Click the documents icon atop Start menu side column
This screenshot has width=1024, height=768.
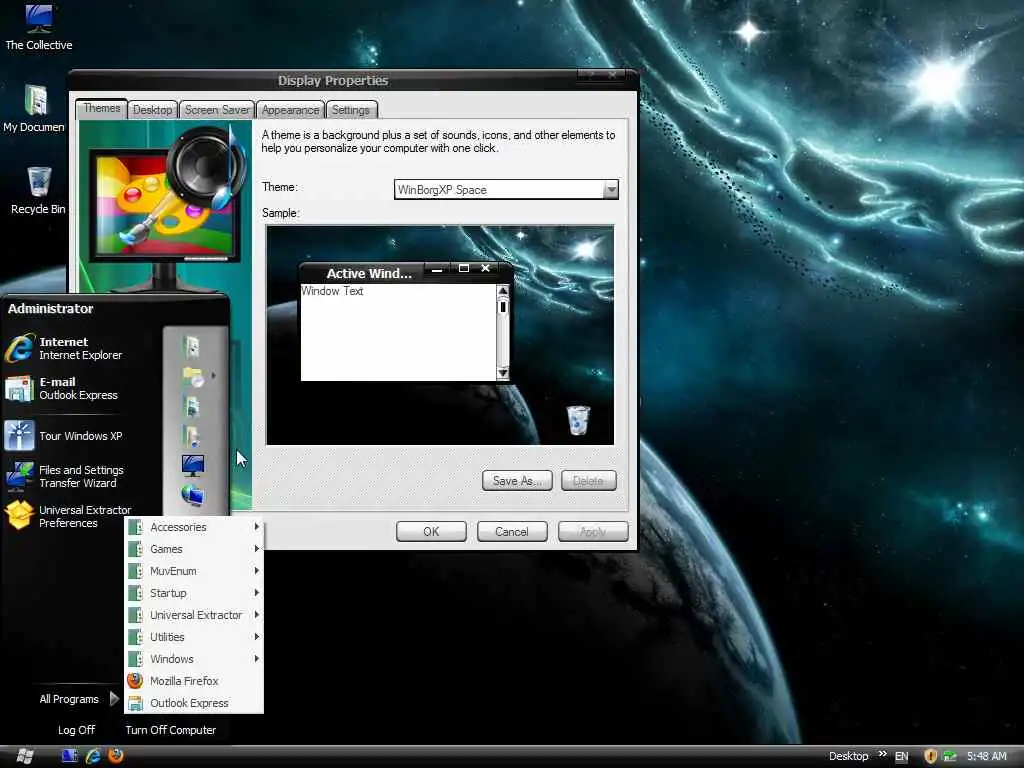pos(192,347)
